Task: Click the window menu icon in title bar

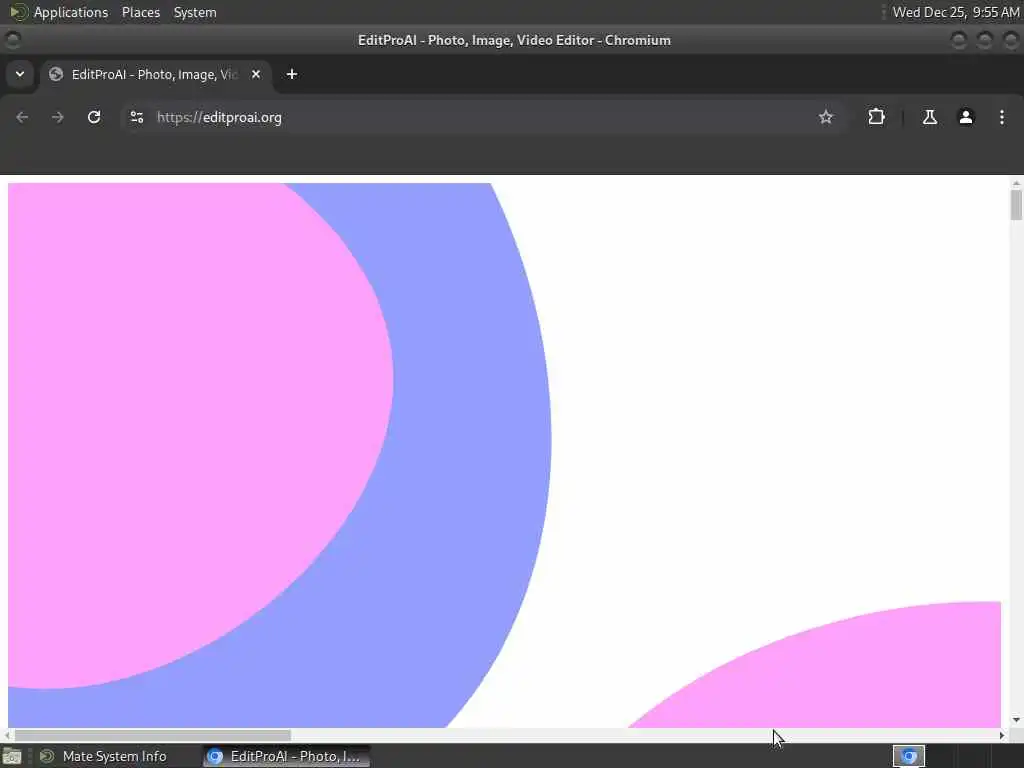Action: pyautogui.click(x=12, y=40)
